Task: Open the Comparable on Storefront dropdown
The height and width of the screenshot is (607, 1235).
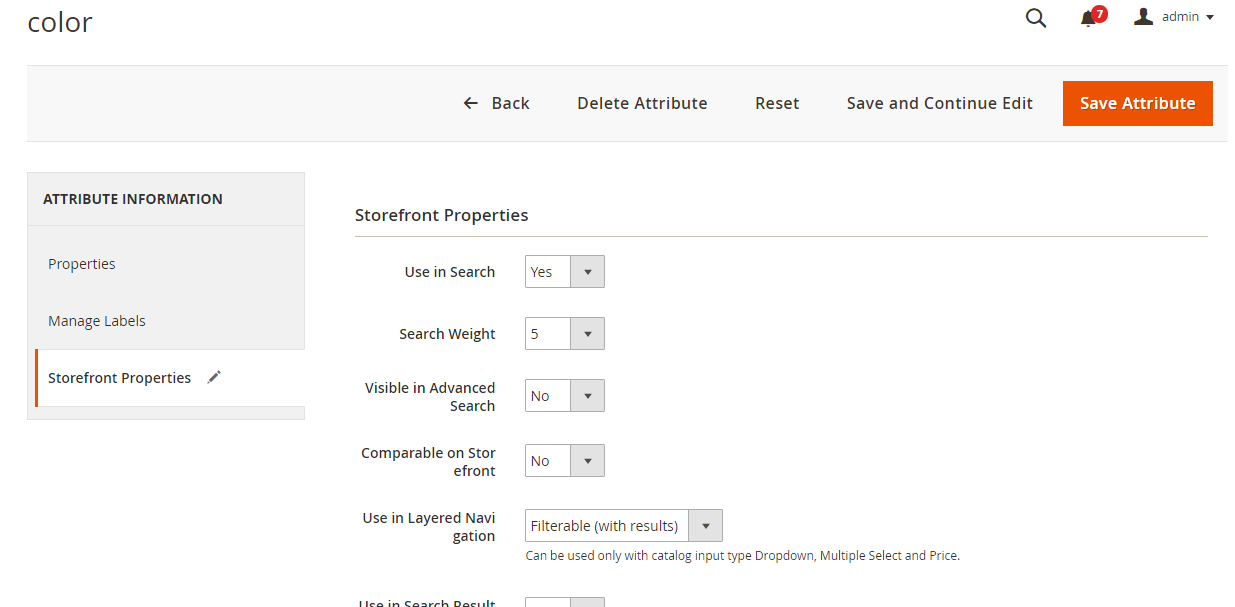Action: 588,460
